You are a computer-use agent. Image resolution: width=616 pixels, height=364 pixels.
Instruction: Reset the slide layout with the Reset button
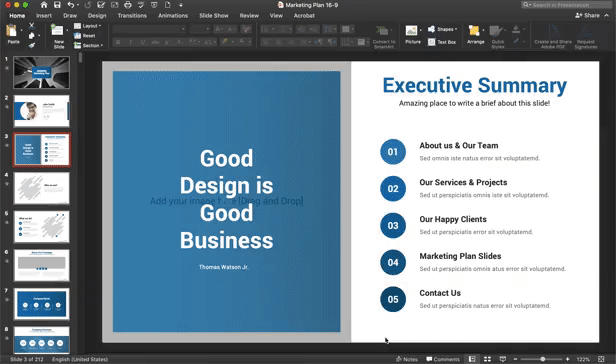click(85, 36)
